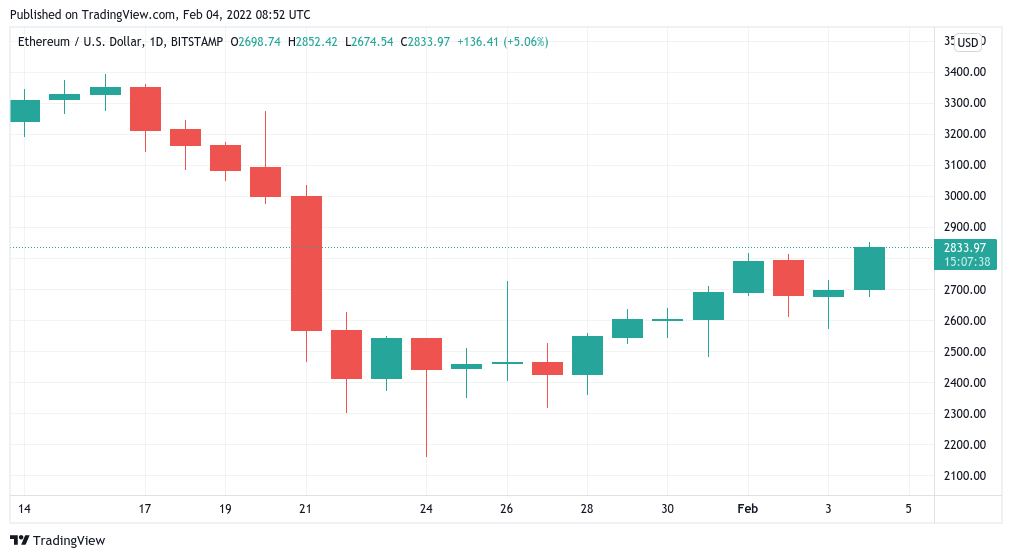1012x558 pixels.
Task: Click the open price value O2698.74
Action: [256, 42]
